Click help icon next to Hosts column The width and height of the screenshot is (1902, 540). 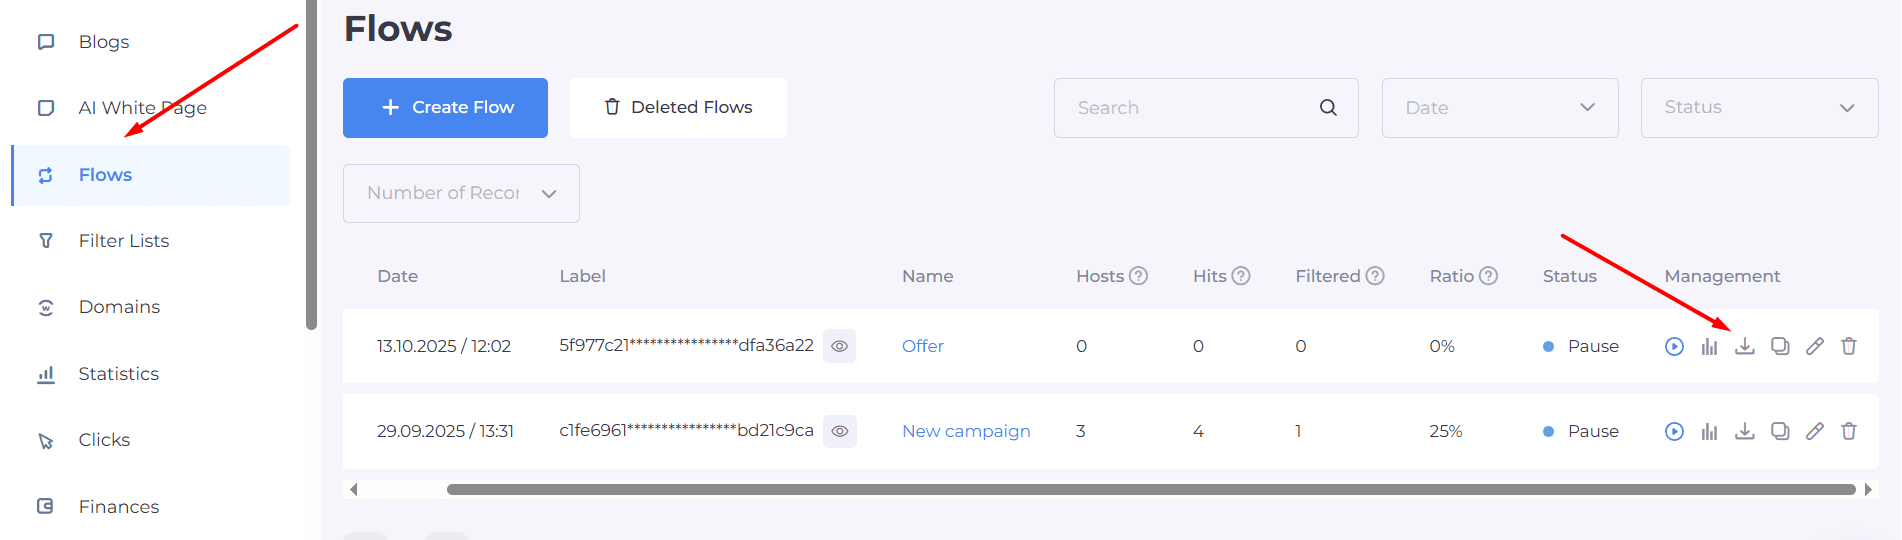(x=1138, y=276)
